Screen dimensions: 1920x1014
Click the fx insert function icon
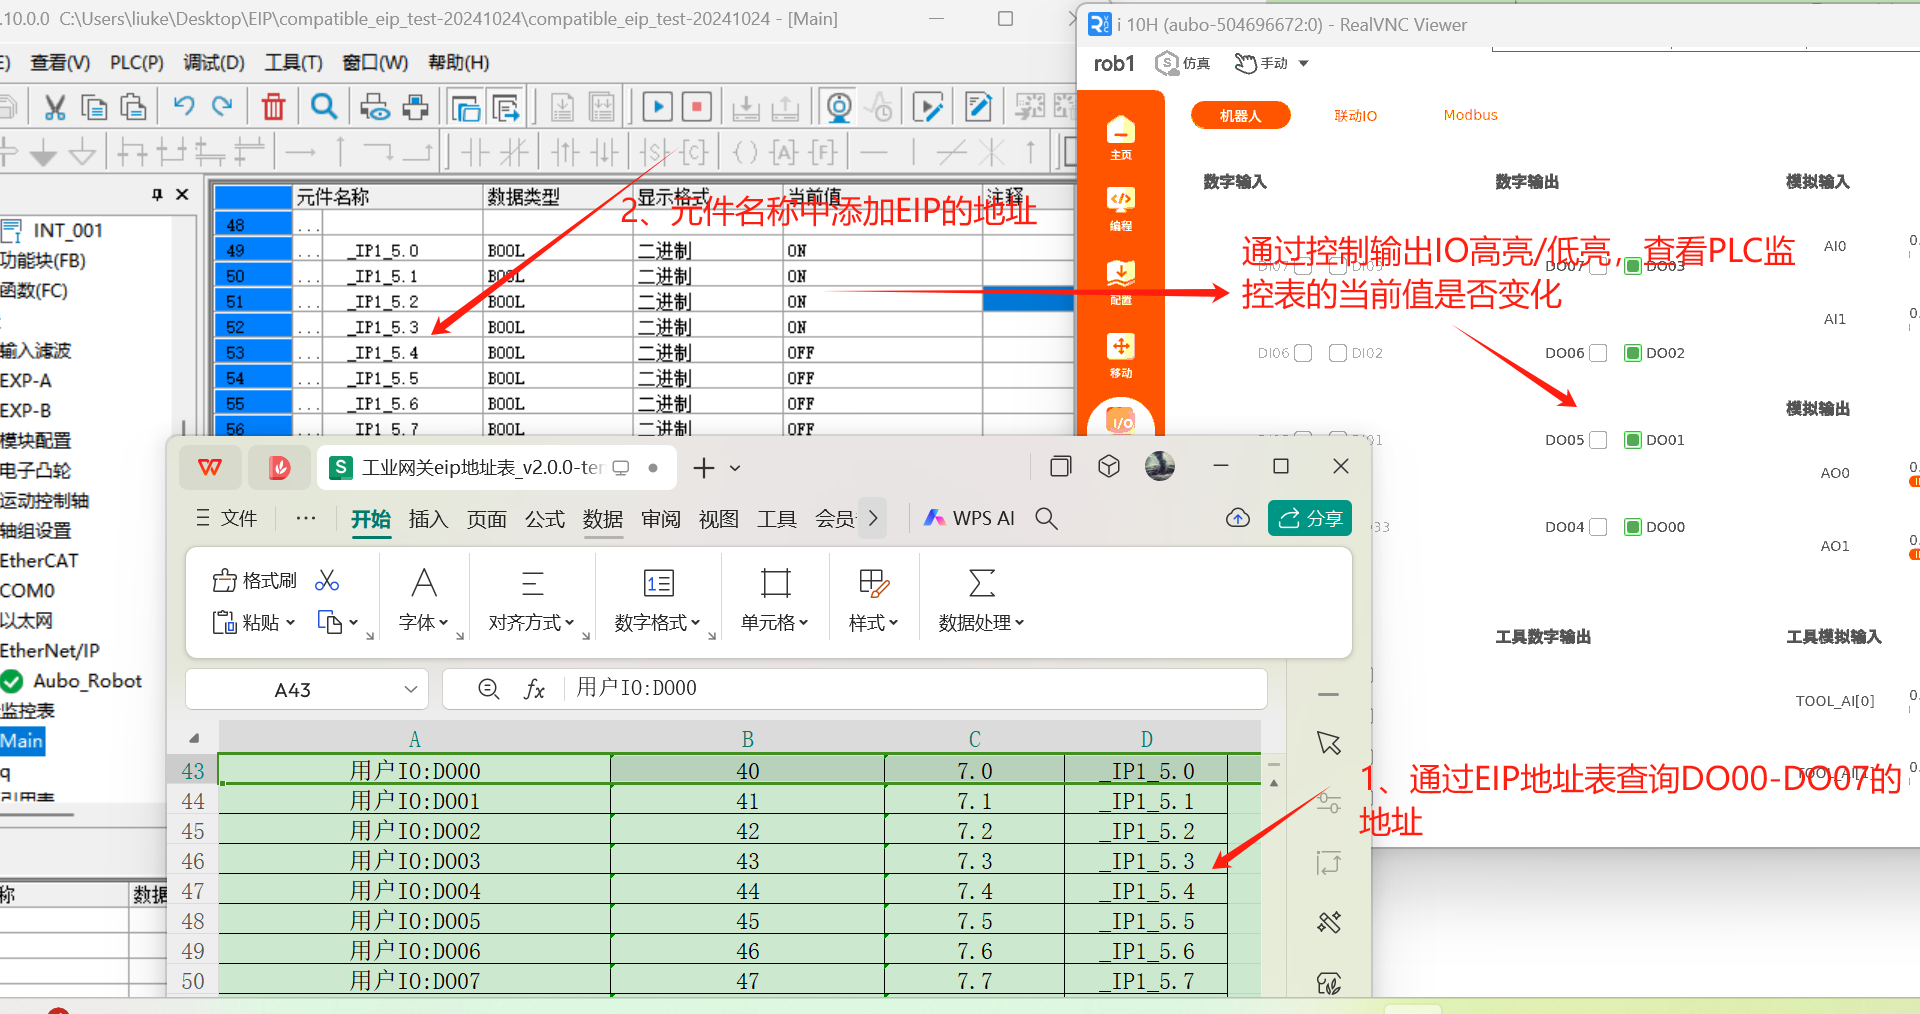pyautogui.click(x=534, y=689)
